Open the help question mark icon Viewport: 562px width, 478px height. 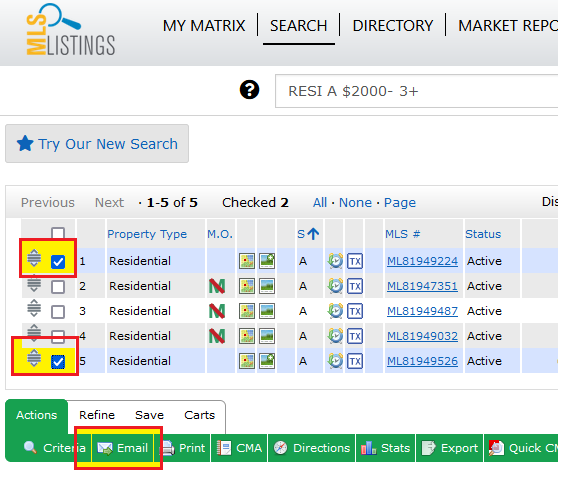249,90
